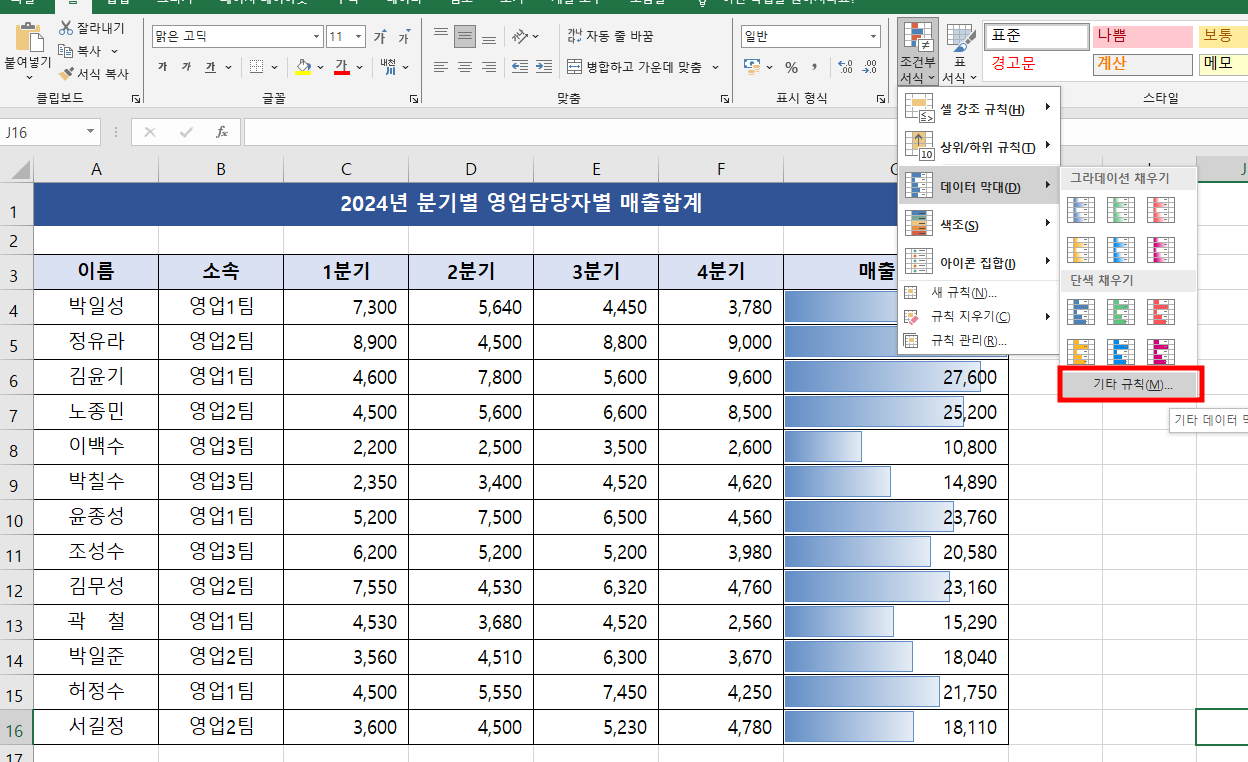
Task: Click the fill color paint bucket
Action: coord(304,67)
